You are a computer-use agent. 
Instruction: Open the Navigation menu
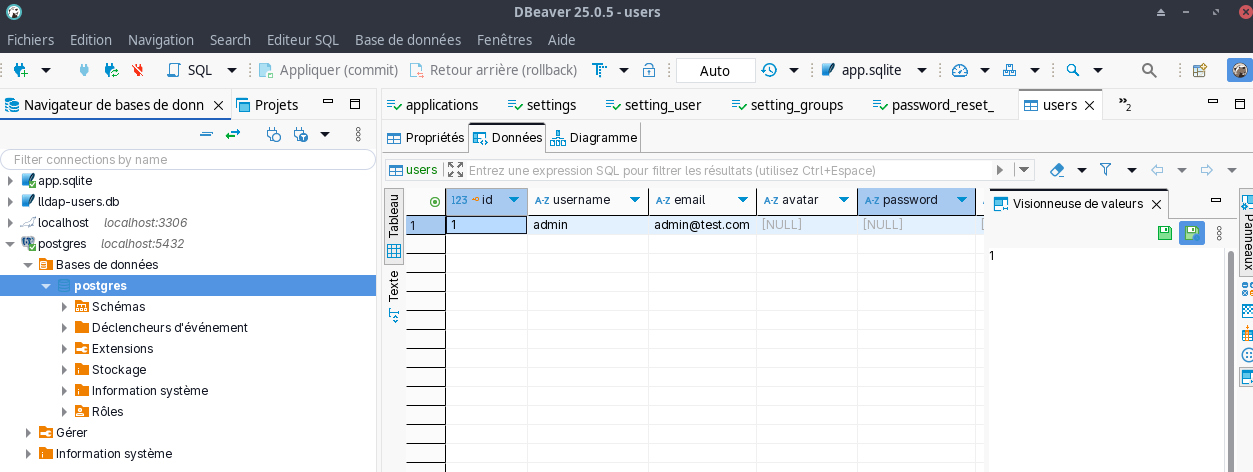pyautogui.click(x=161, y=40)
